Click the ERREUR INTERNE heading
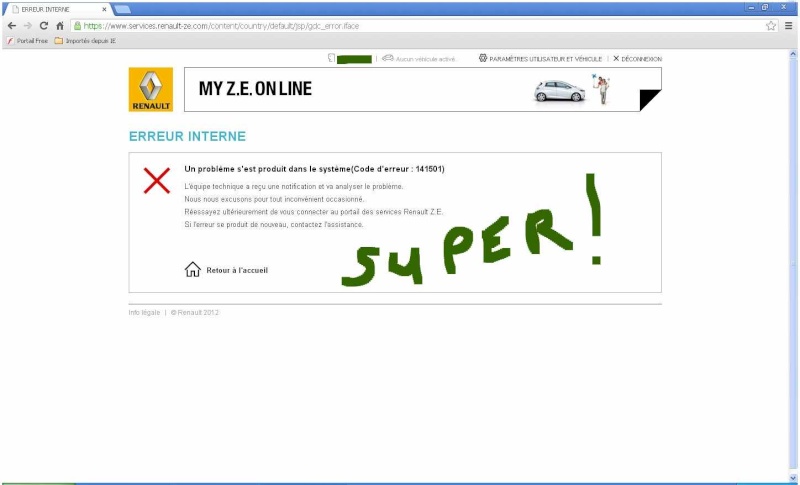This screenshot has height=485, width=800. tap(187, 136)
